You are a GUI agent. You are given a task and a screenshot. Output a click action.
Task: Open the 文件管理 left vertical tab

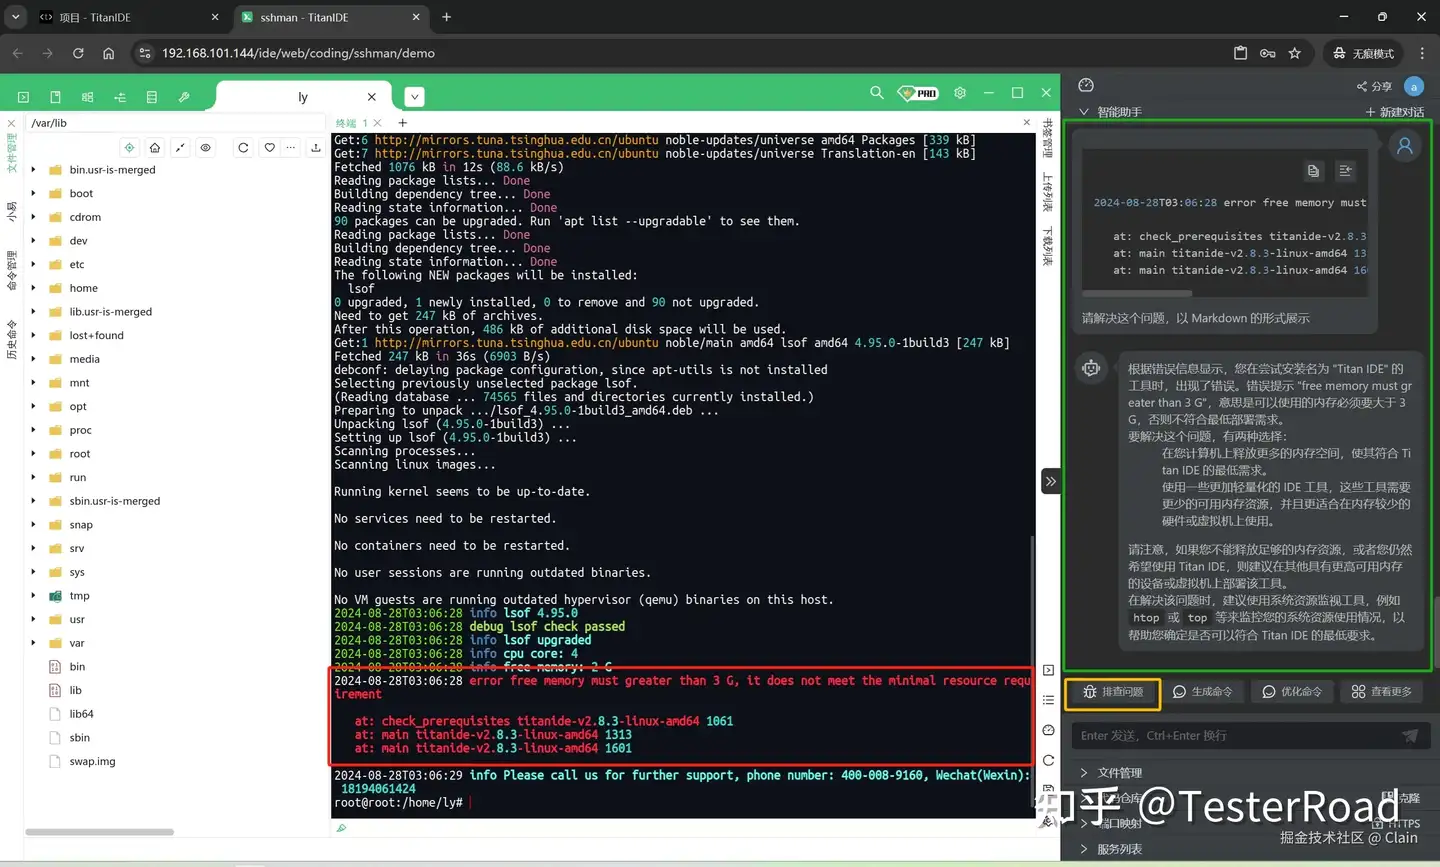11,153
